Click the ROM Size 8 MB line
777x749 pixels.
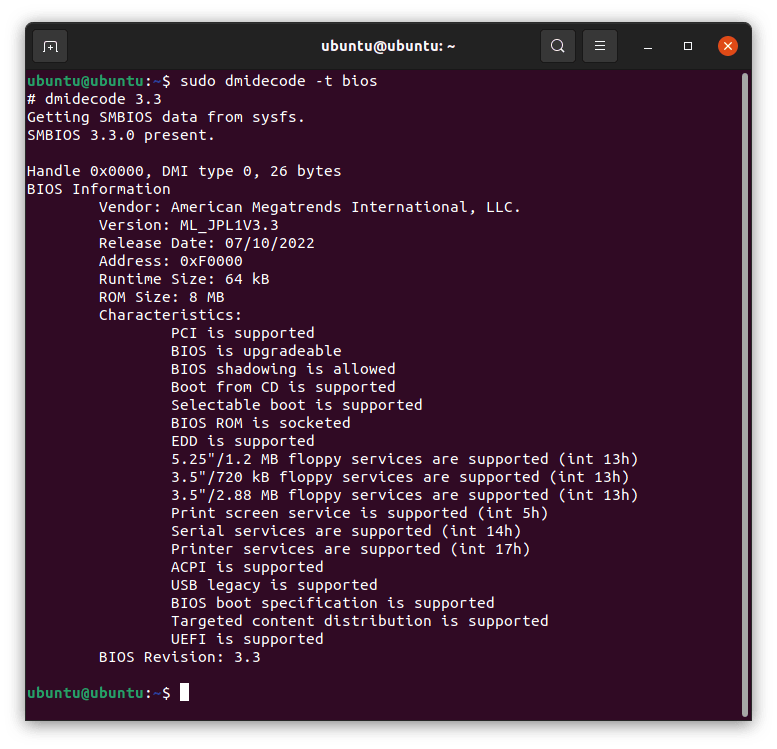pyautogui.click(x=162, y=297)
